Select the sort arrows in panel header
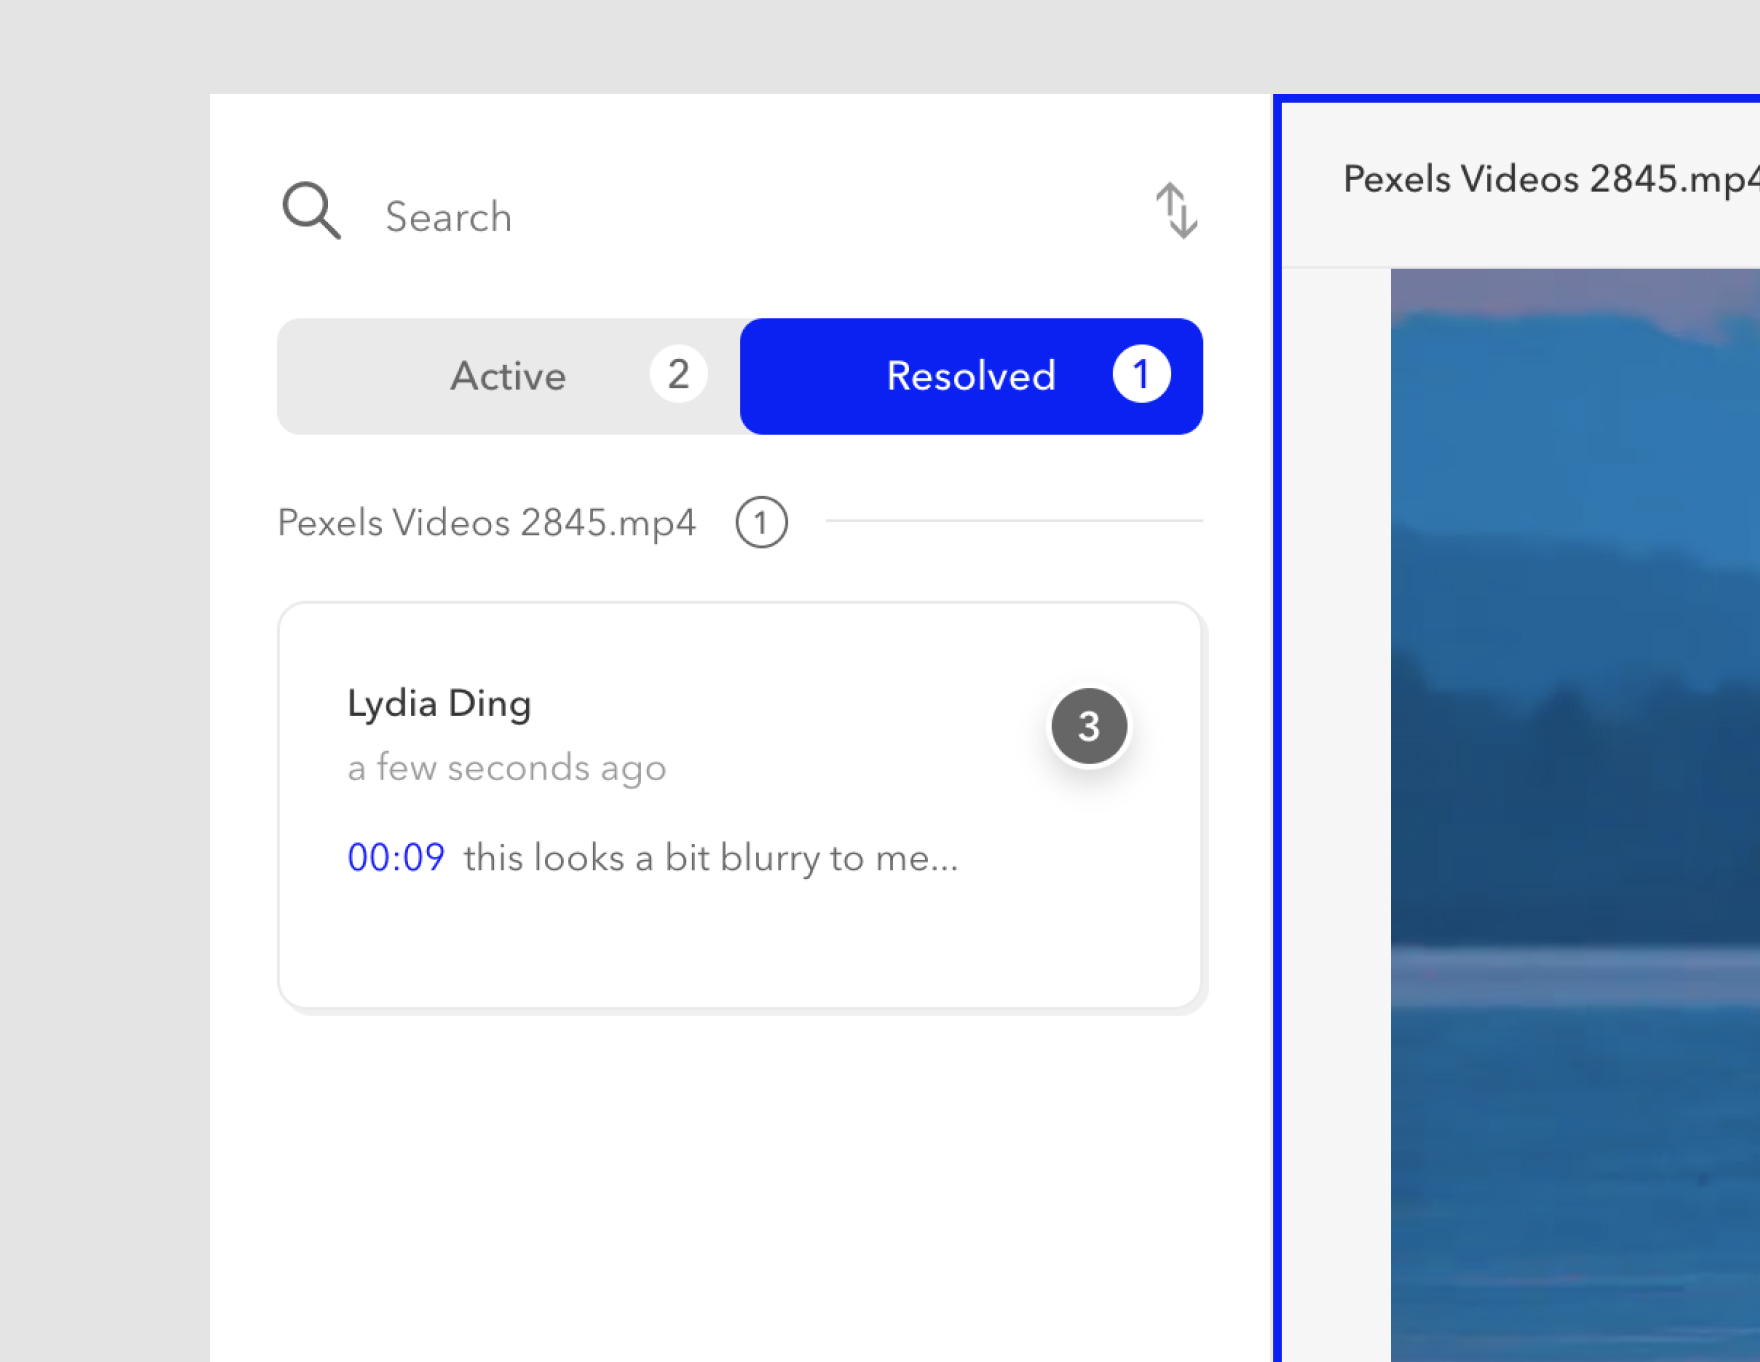The height and width of the screenshot is (1362, 1760). [x=1176, y=212]
